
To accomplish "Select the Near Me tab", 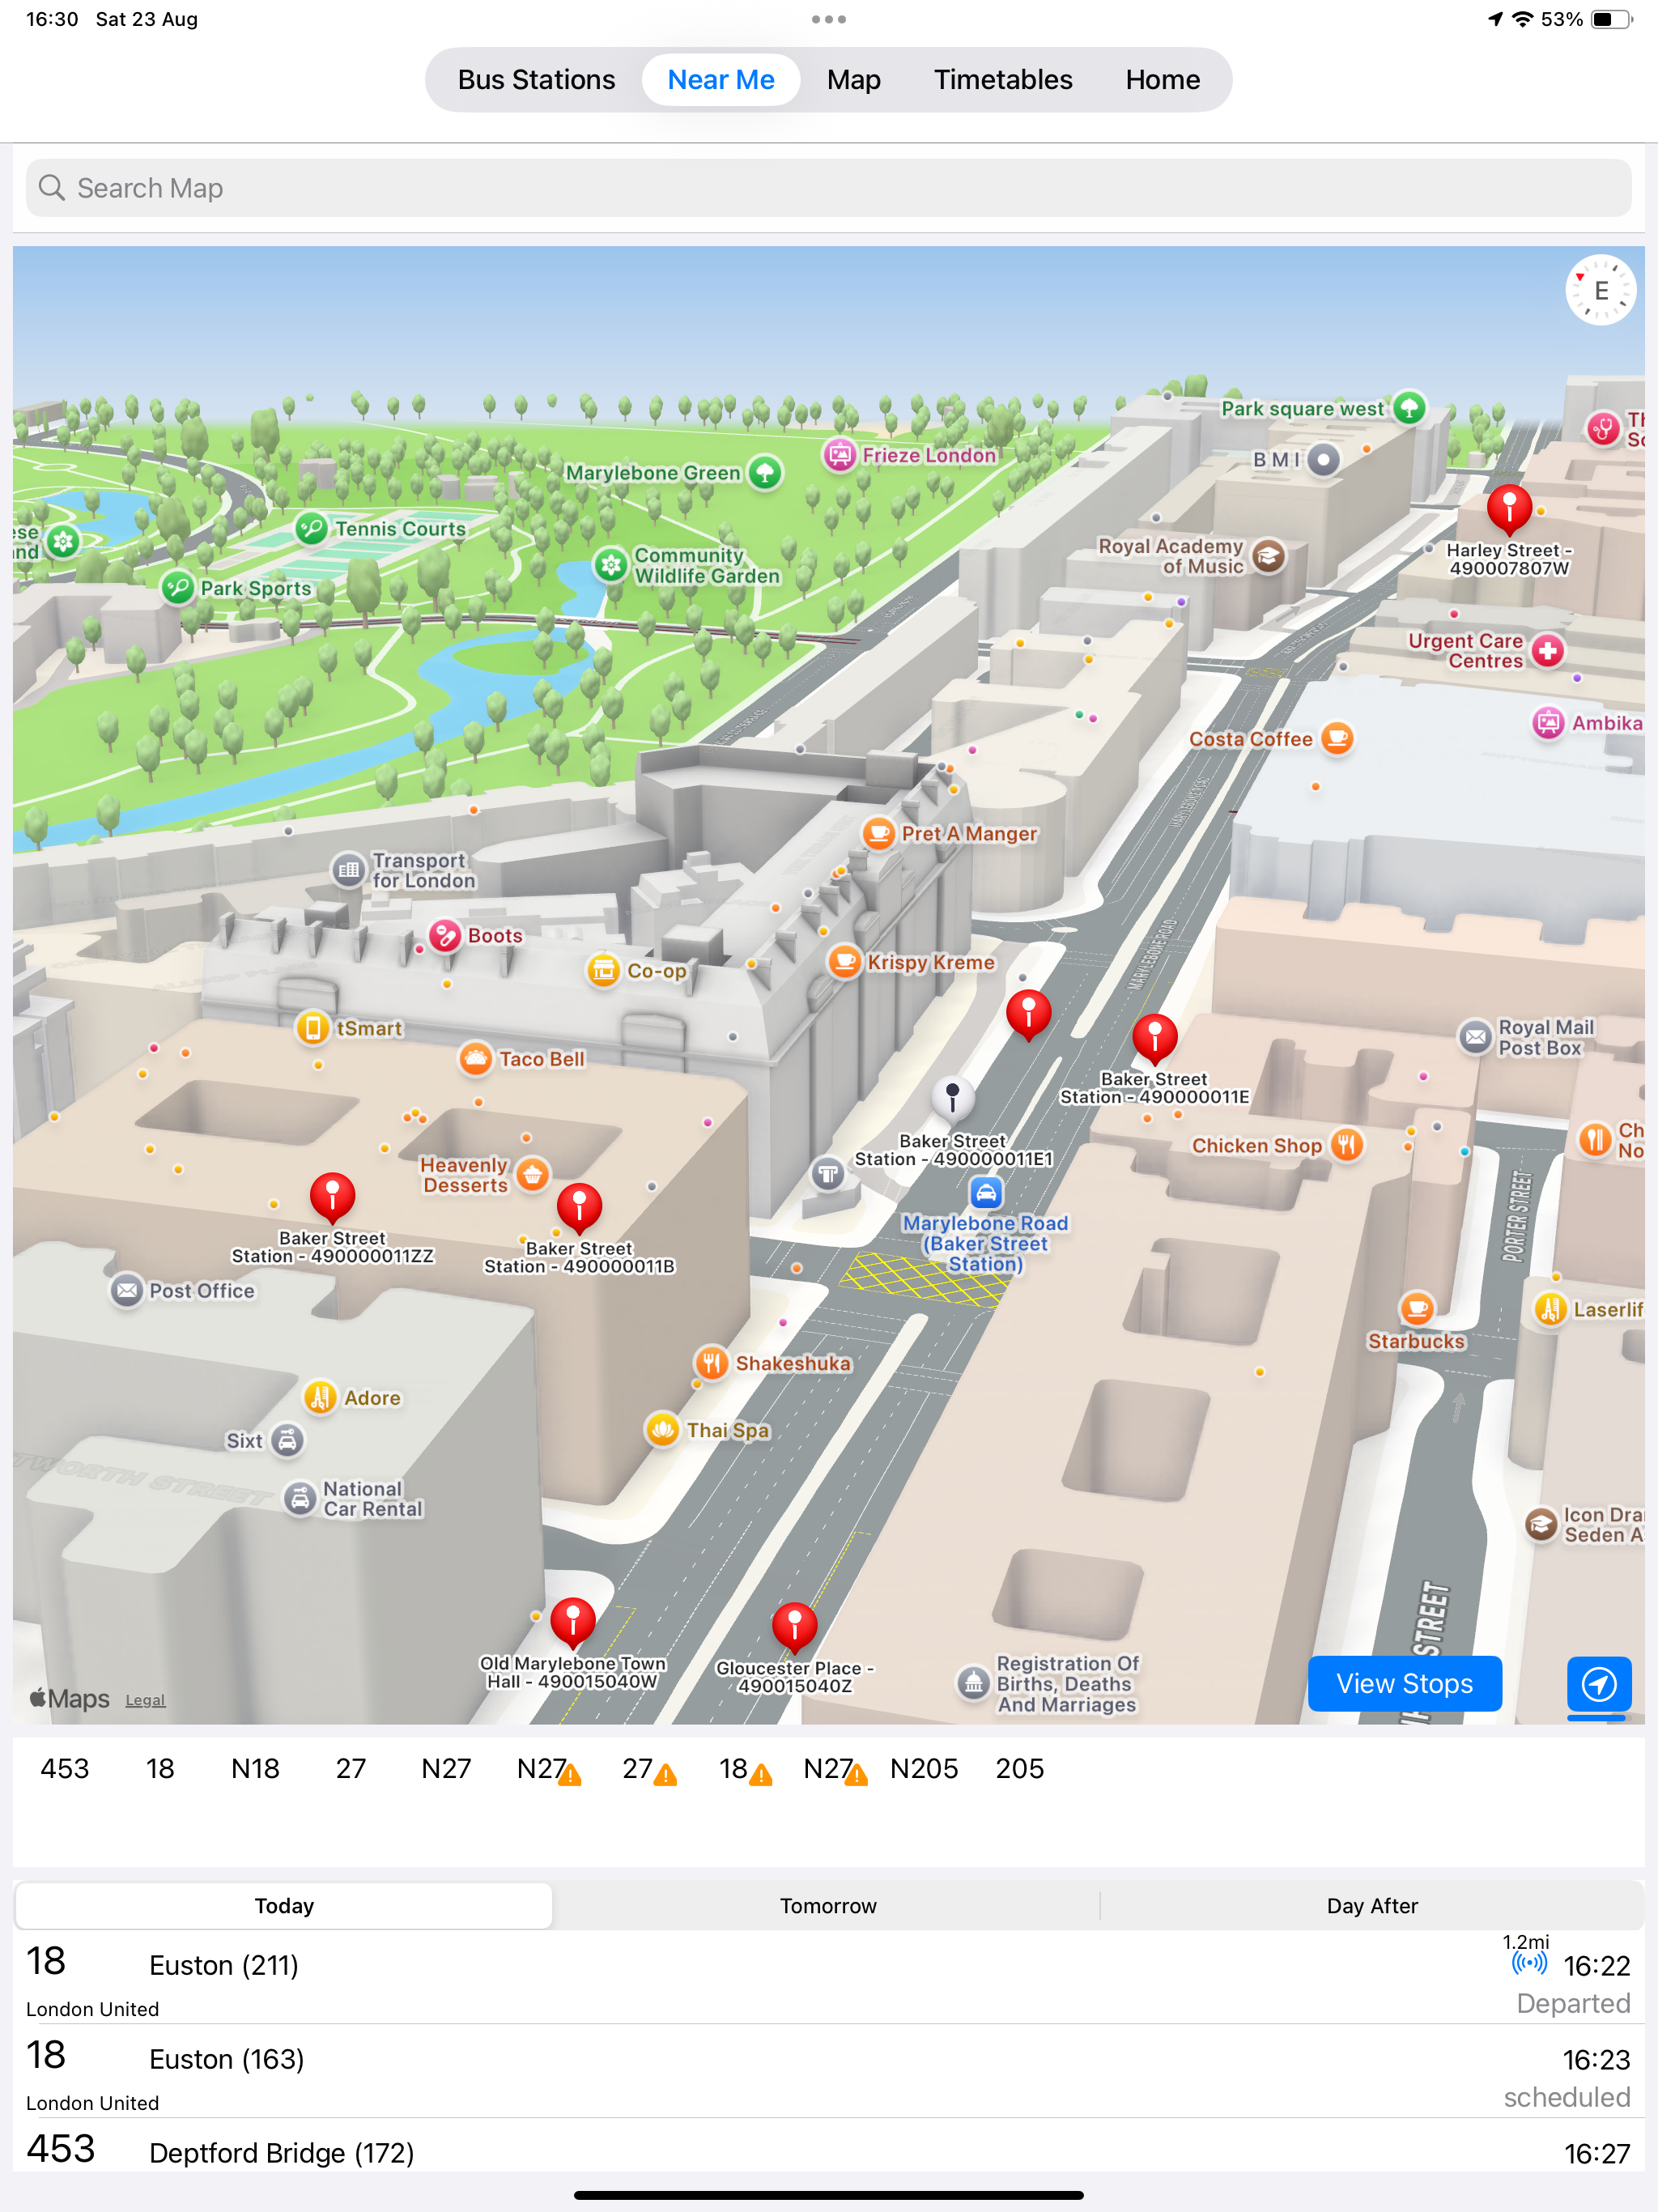I will [721, 80].
